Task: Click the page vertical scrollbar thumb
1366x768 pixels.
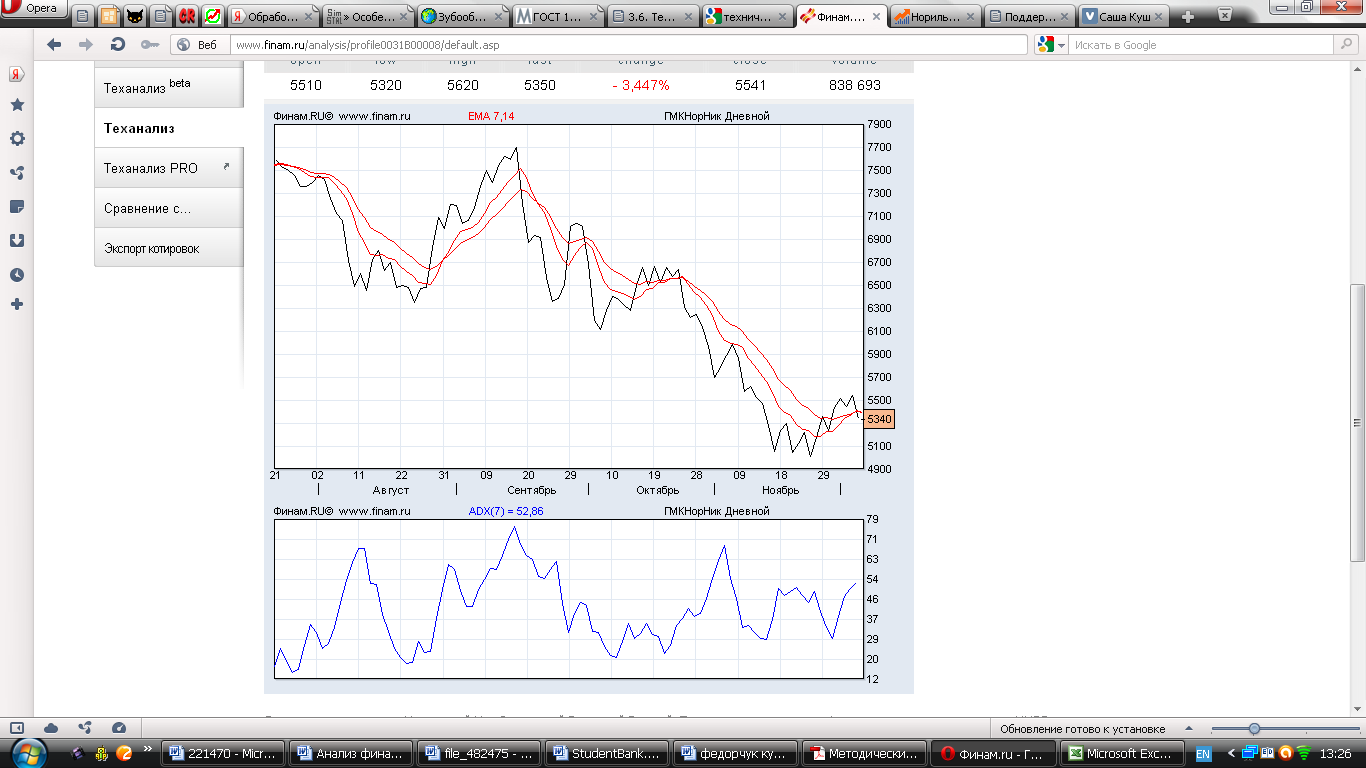Action: pos(1358,423)
